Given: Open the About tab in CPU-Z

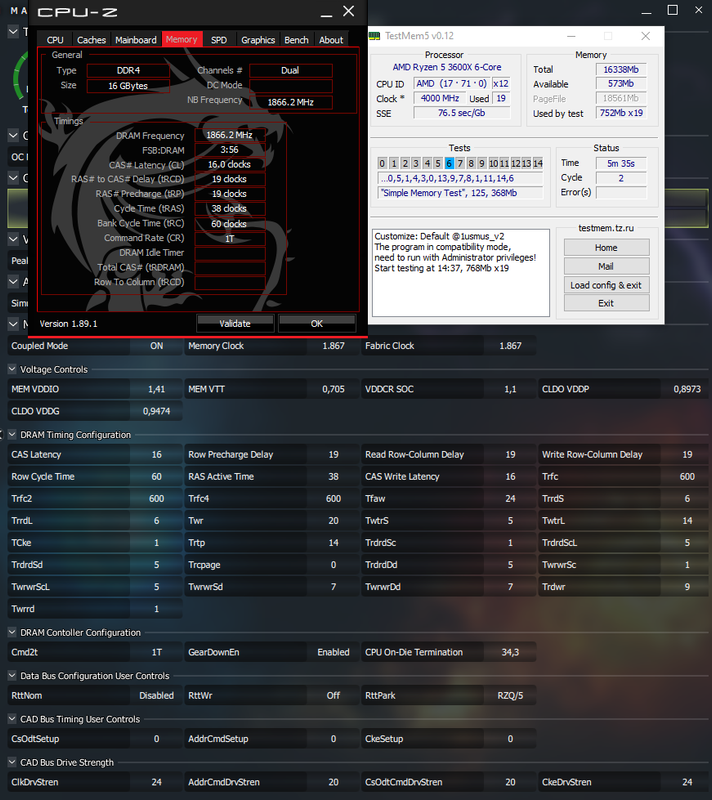Looking at the screenshot, I should coord(331,40).
